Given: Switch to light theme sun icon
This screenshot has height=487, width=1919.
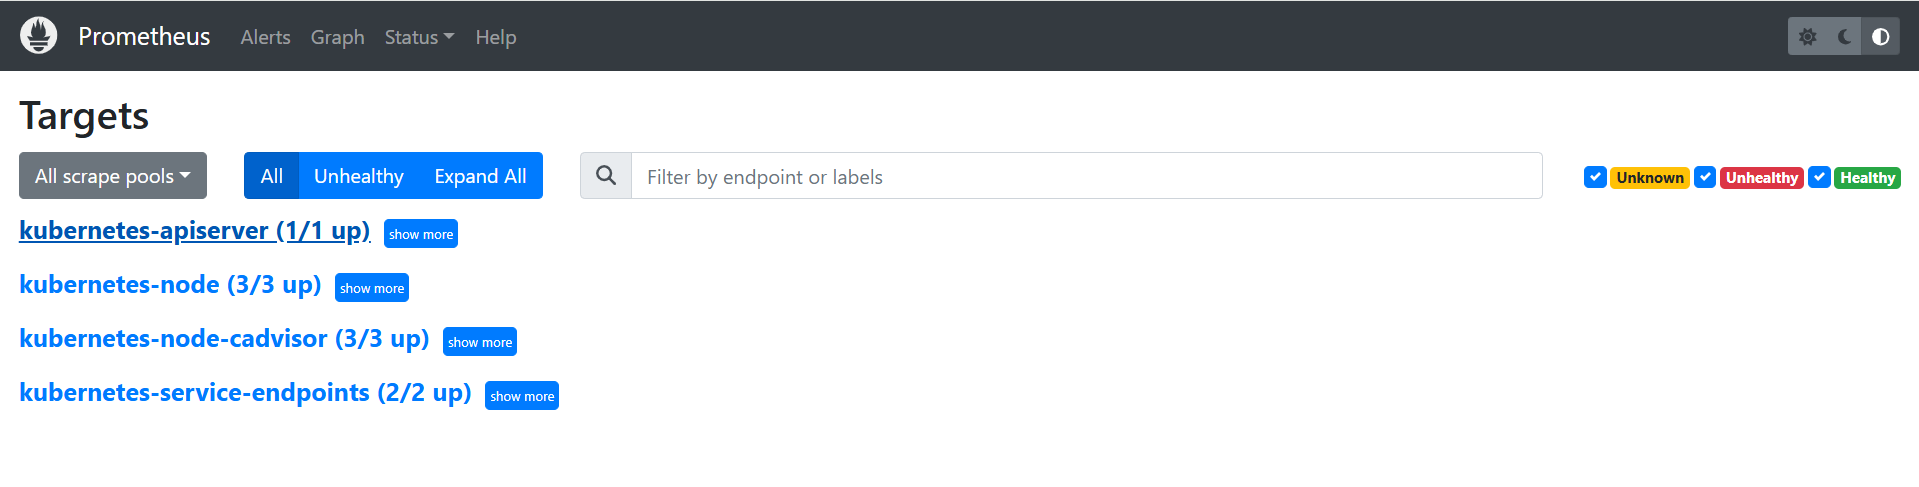Looking at the screenshot, I should [x=1807, y=37].
